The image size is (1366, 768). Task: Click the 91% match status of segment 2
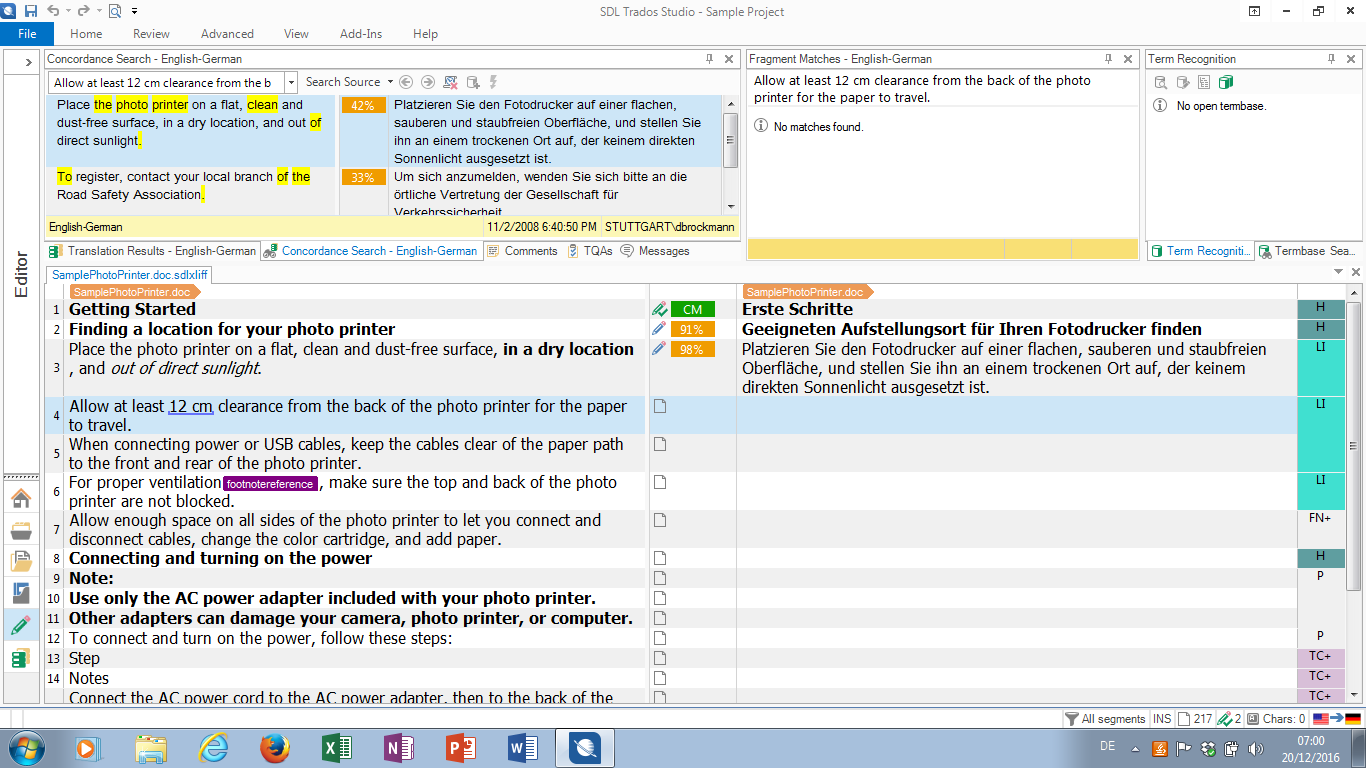(692, 329)
